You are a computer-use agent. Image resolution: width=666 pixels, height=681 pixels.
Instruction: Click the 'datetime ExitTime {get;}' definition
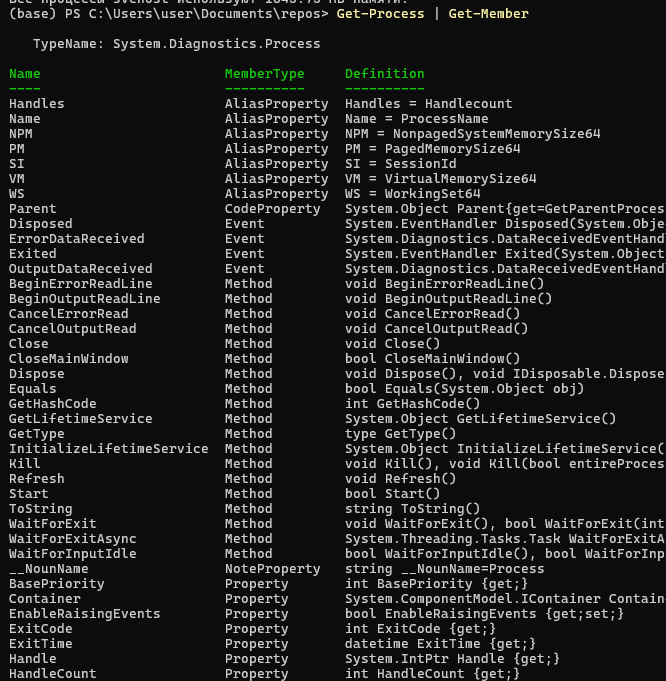pos(440,644)
